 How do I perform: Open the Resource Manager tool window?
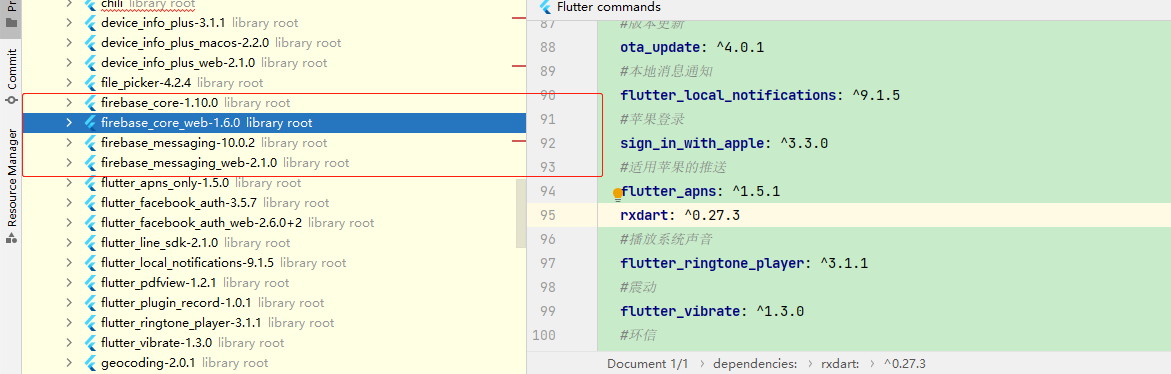(x=11, y=187)
